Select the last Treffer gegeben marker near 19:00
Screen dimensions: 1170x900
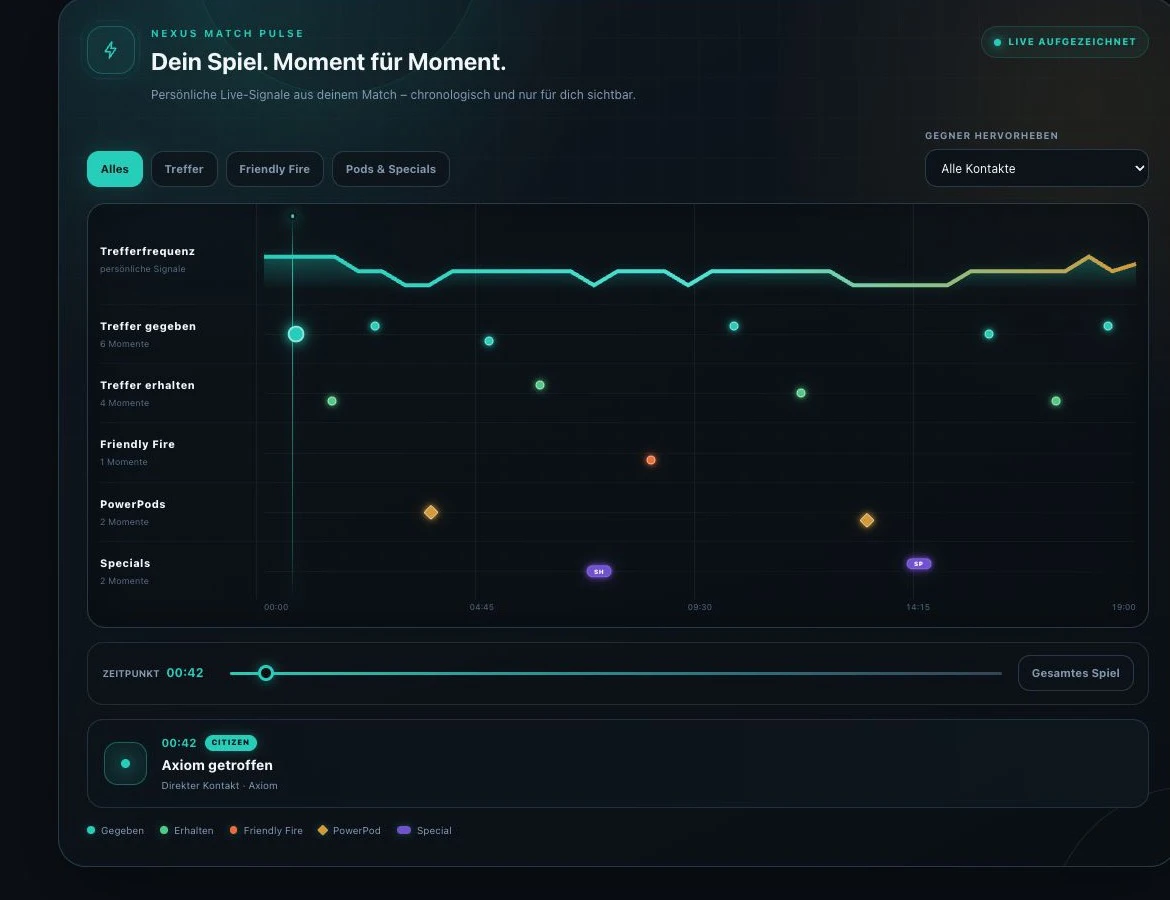pyautogui.click(x=1108, y=326)
